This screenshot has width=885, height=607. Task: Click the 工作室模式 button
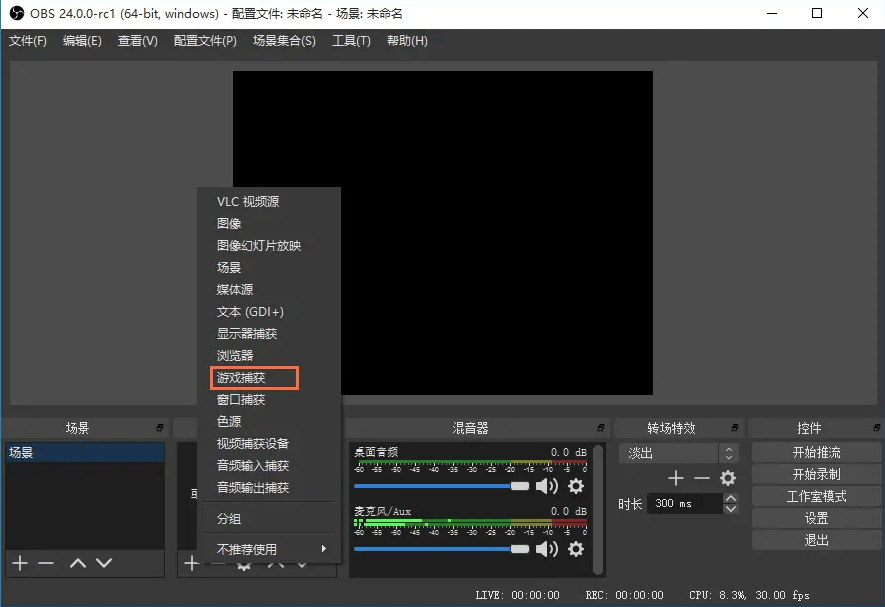point(816,496)
